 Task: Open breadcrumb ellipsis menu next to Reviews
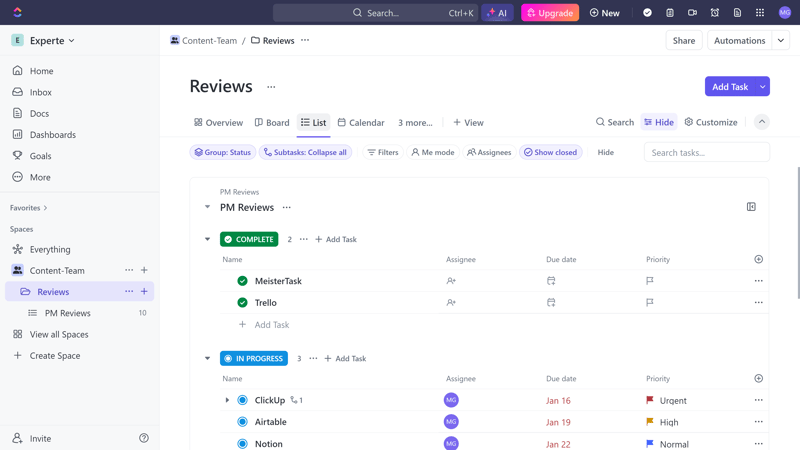click(305, 40)
